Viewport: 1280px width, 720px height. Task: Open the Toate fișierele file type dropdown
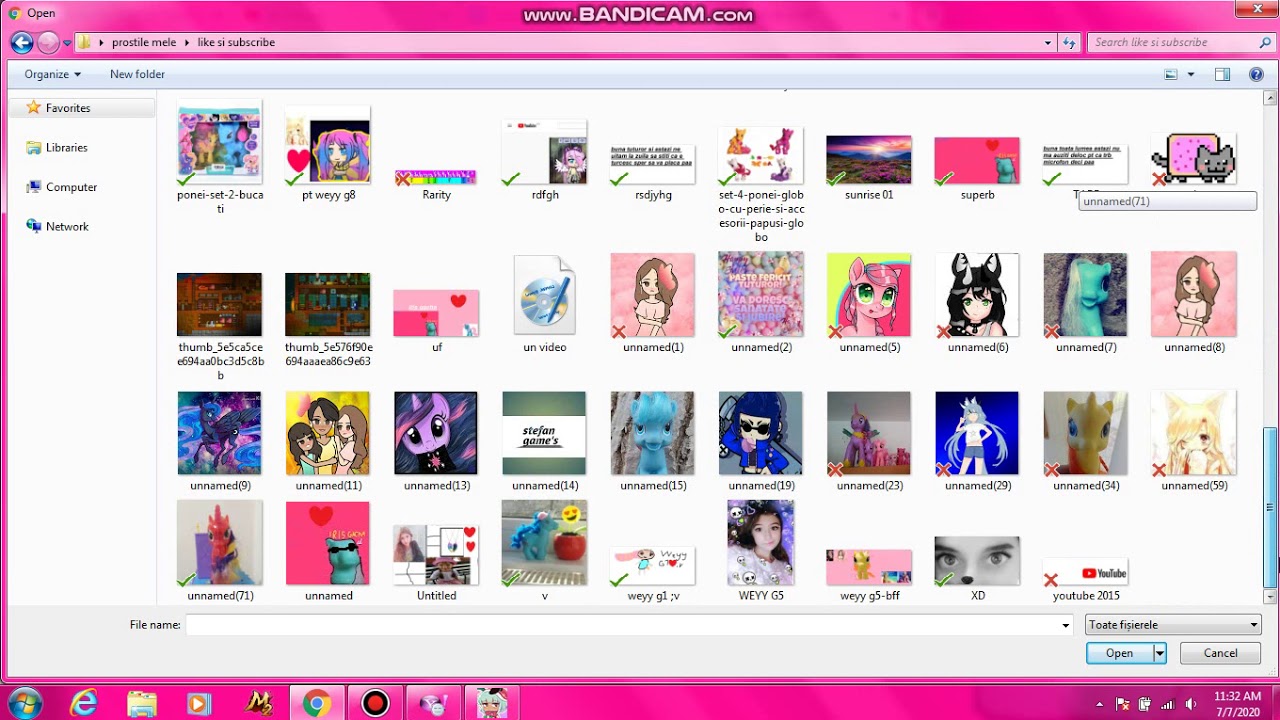[1173, 625]
